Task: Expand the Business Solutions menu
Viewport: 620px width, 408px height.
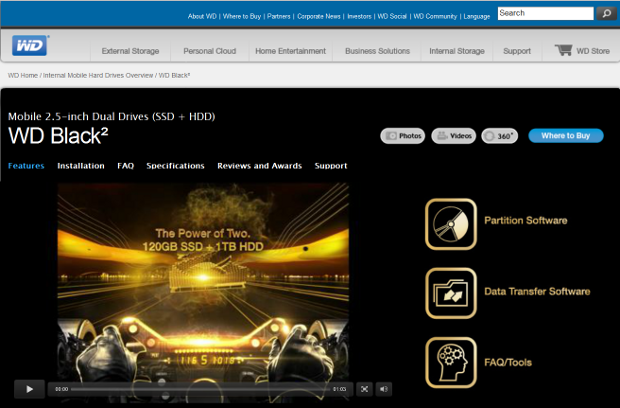Action: point(377,51)
